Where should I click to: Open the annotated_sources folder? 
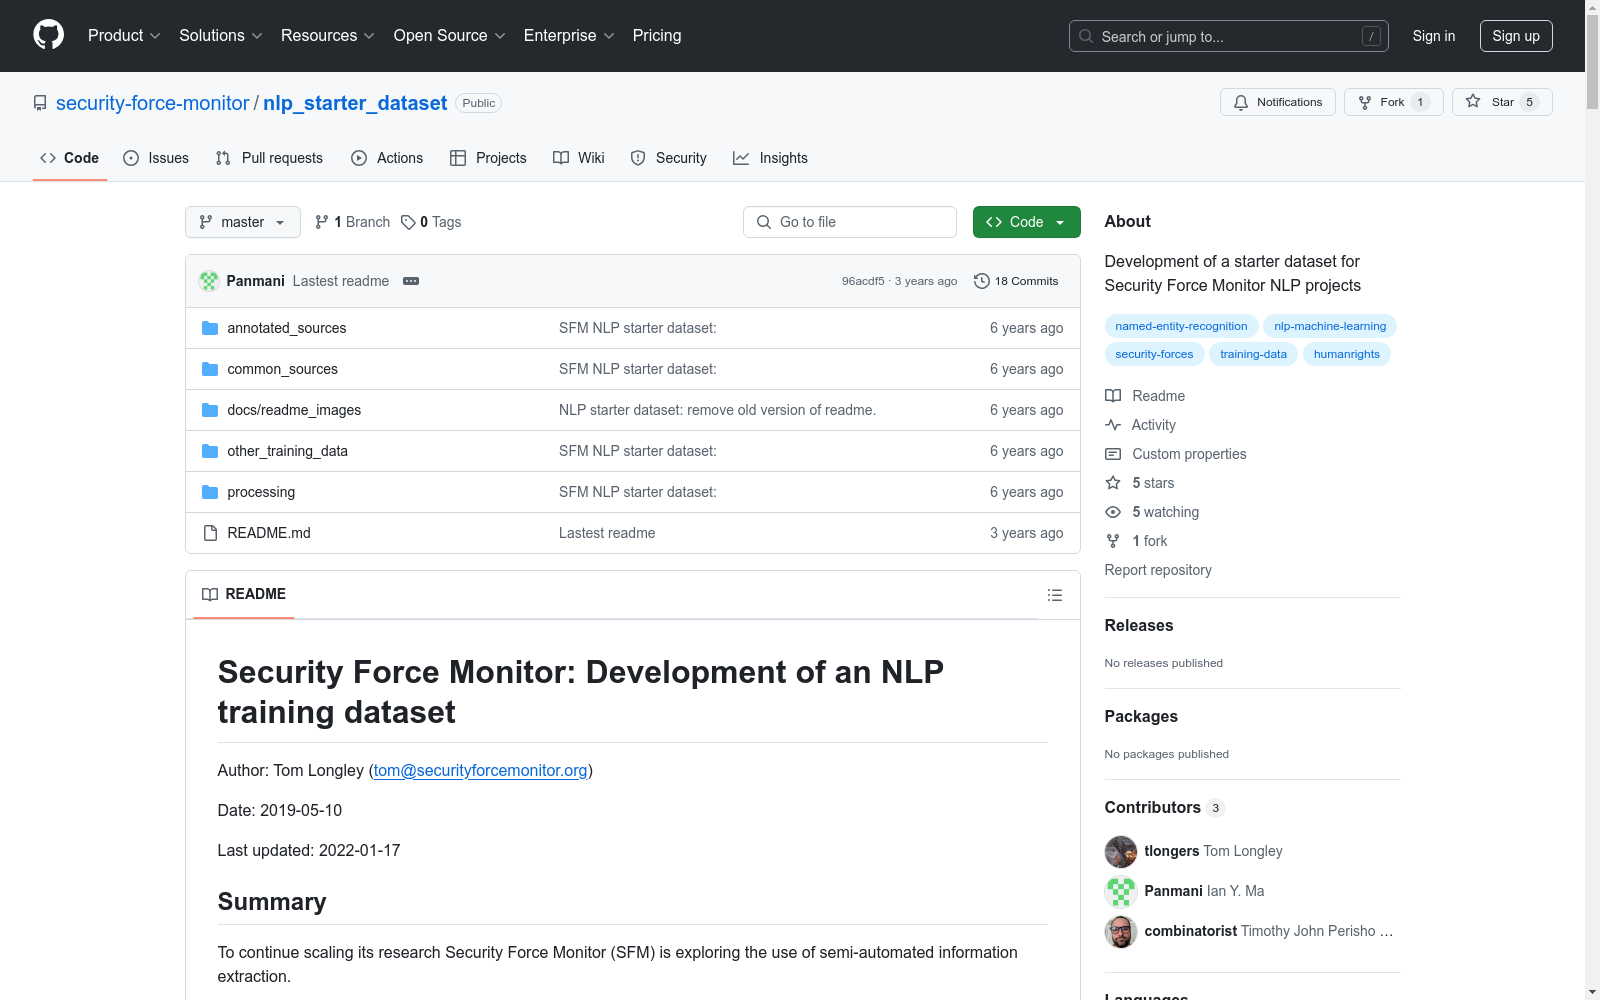point(287,328)
